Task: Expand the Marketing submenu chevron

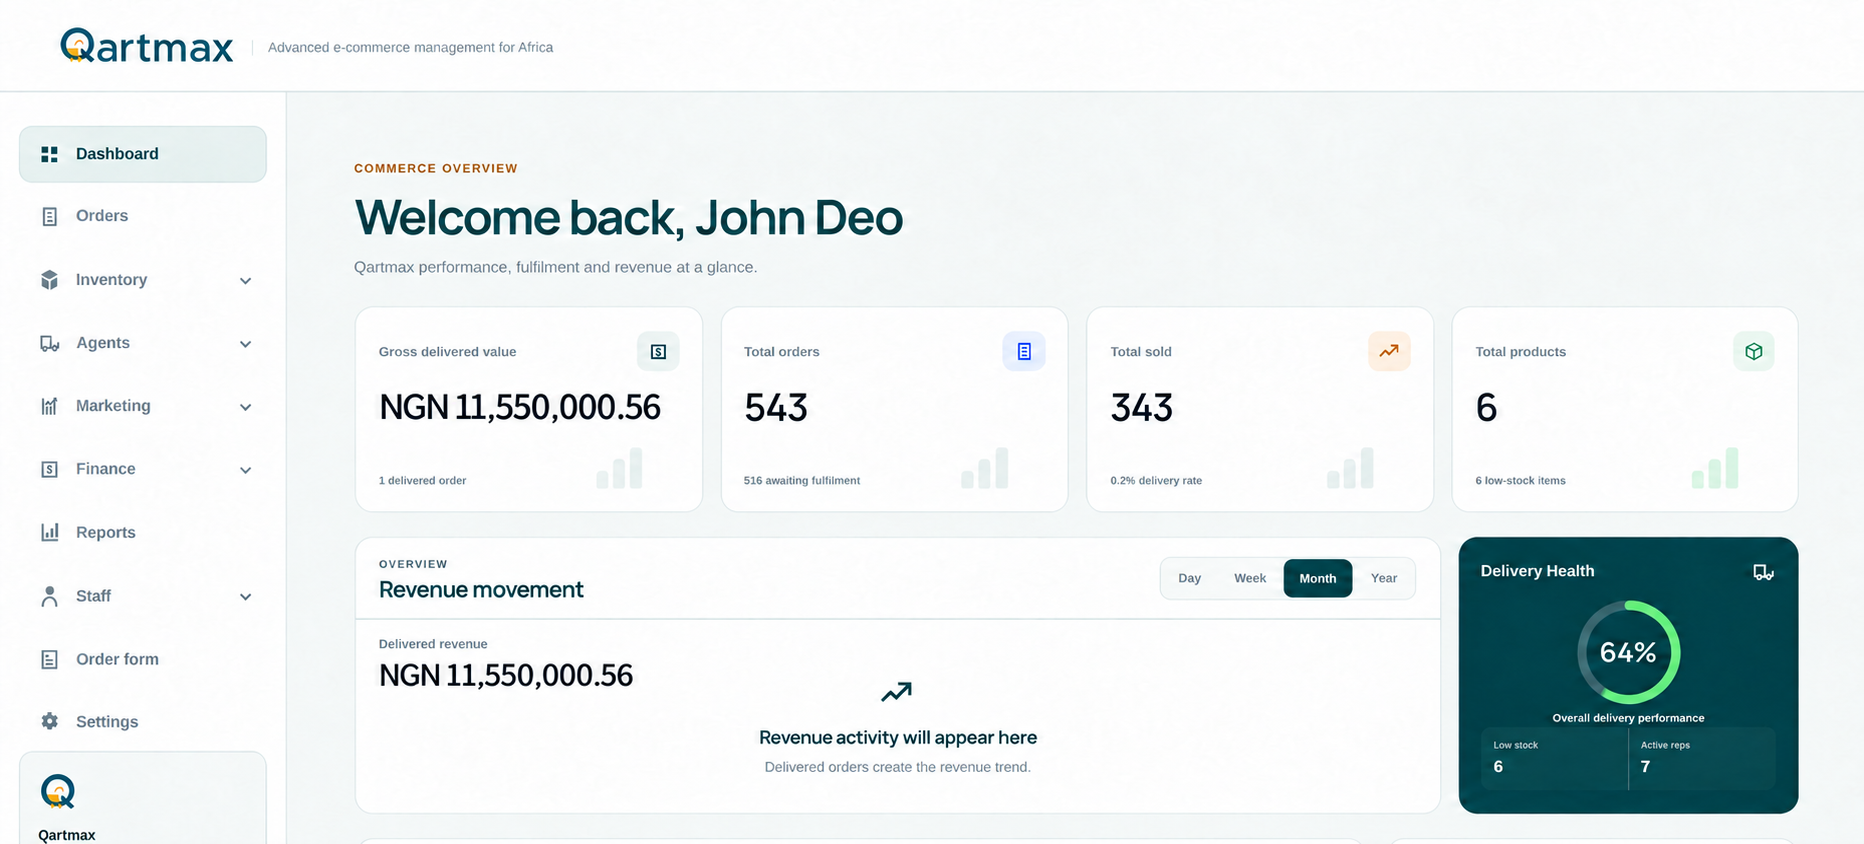Action: click(245, 407)
